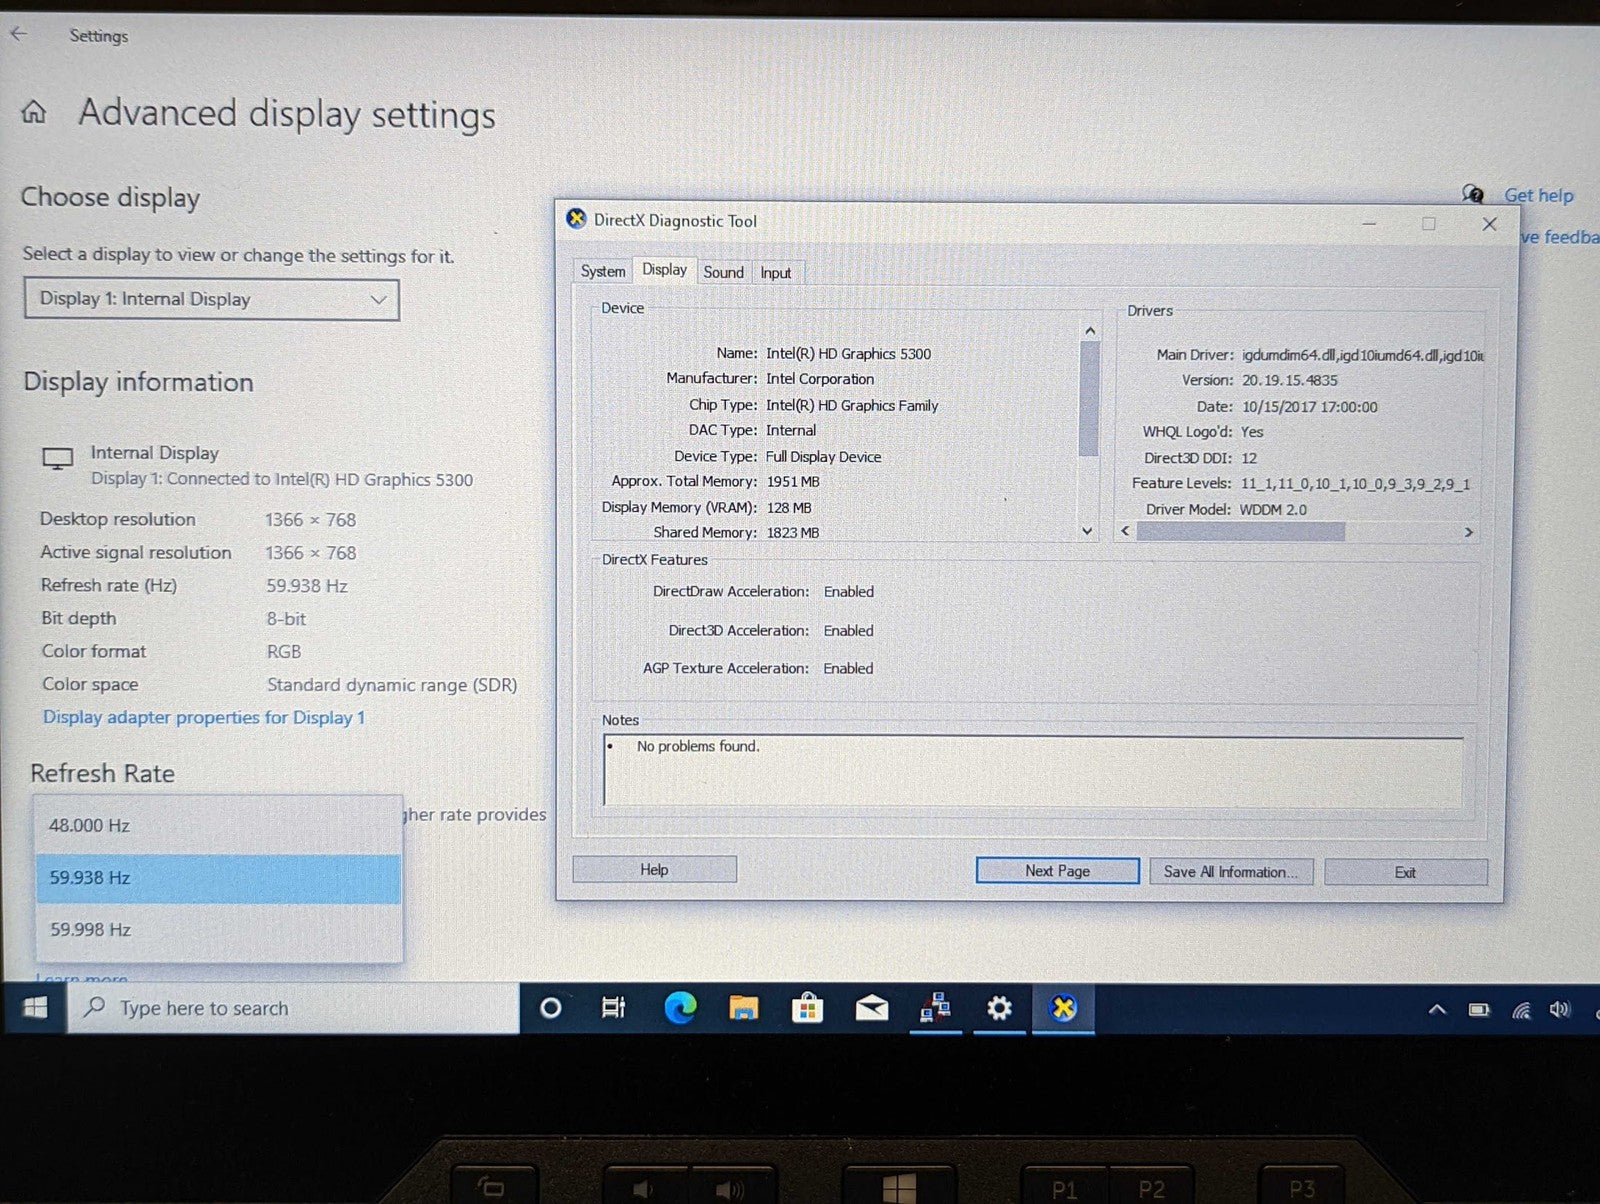Select 48.000 Hz refresh rate

coord(218,825)
